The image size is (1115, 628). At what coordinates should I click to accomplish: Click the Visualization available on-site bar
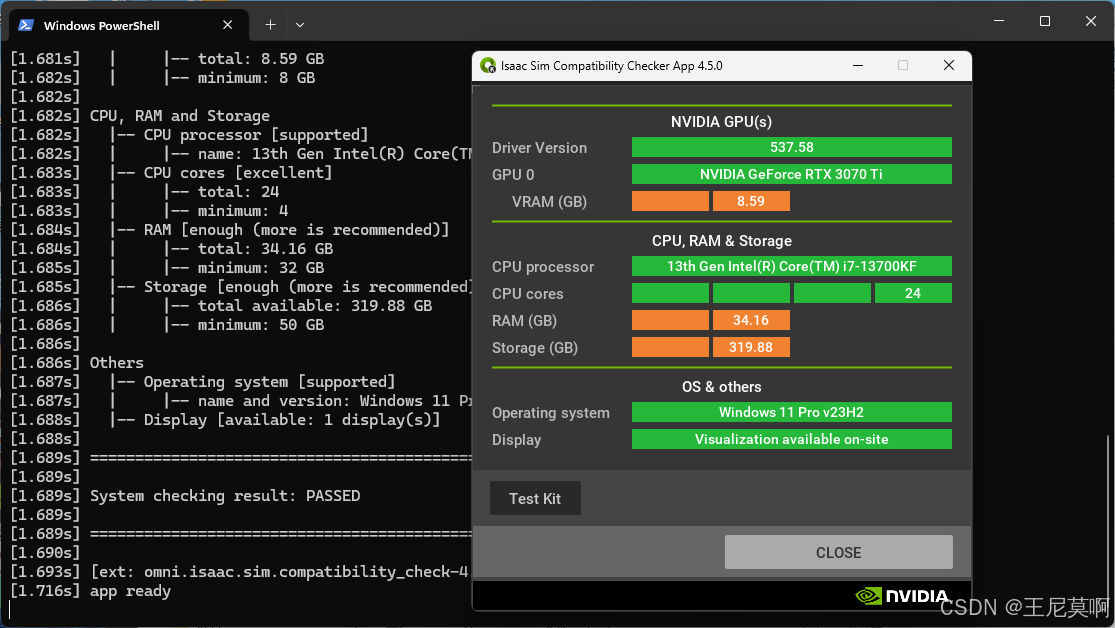pos(791,439)
